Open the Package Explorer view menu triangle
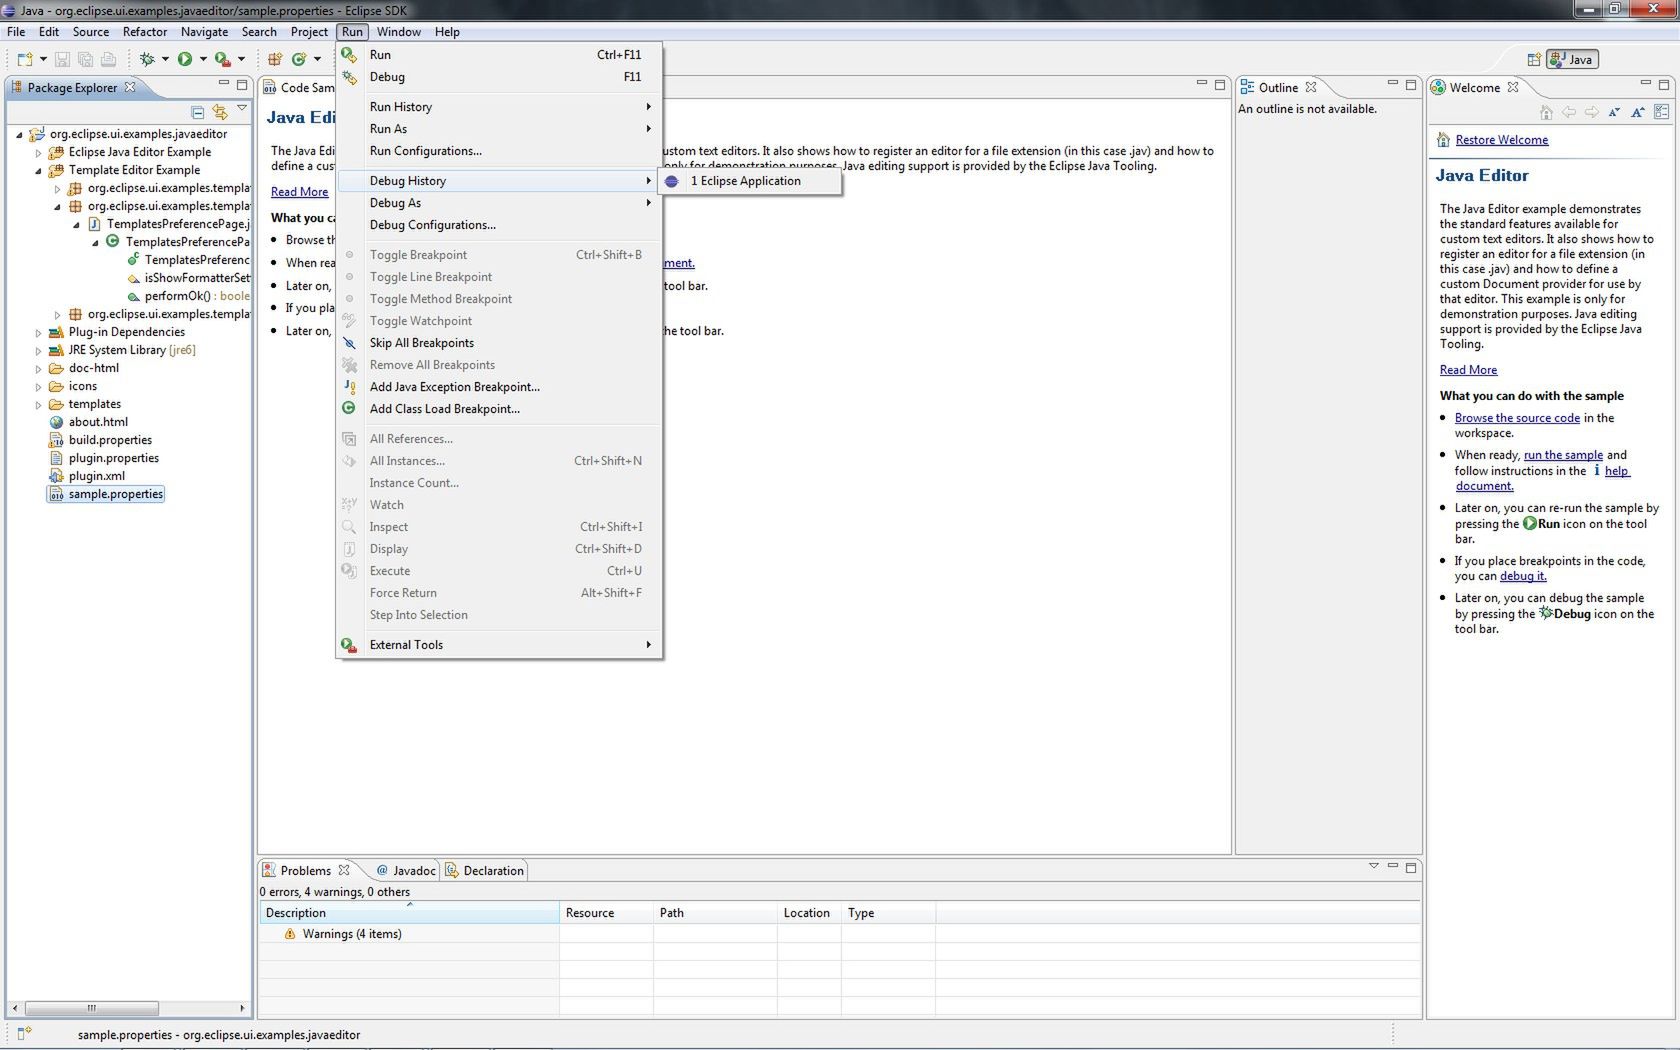This screenshot has width=1680, height=1050. coord(242,108)
